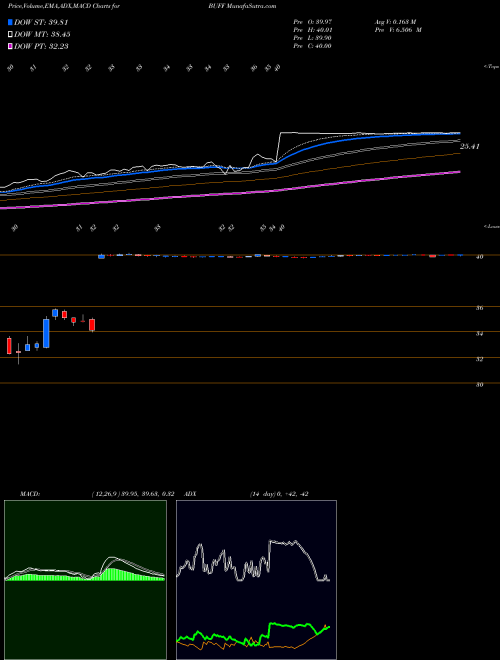Click the 25.41 label on EMA chart
Viewport: 500px width, 660px height.
(x=470, y=146)
